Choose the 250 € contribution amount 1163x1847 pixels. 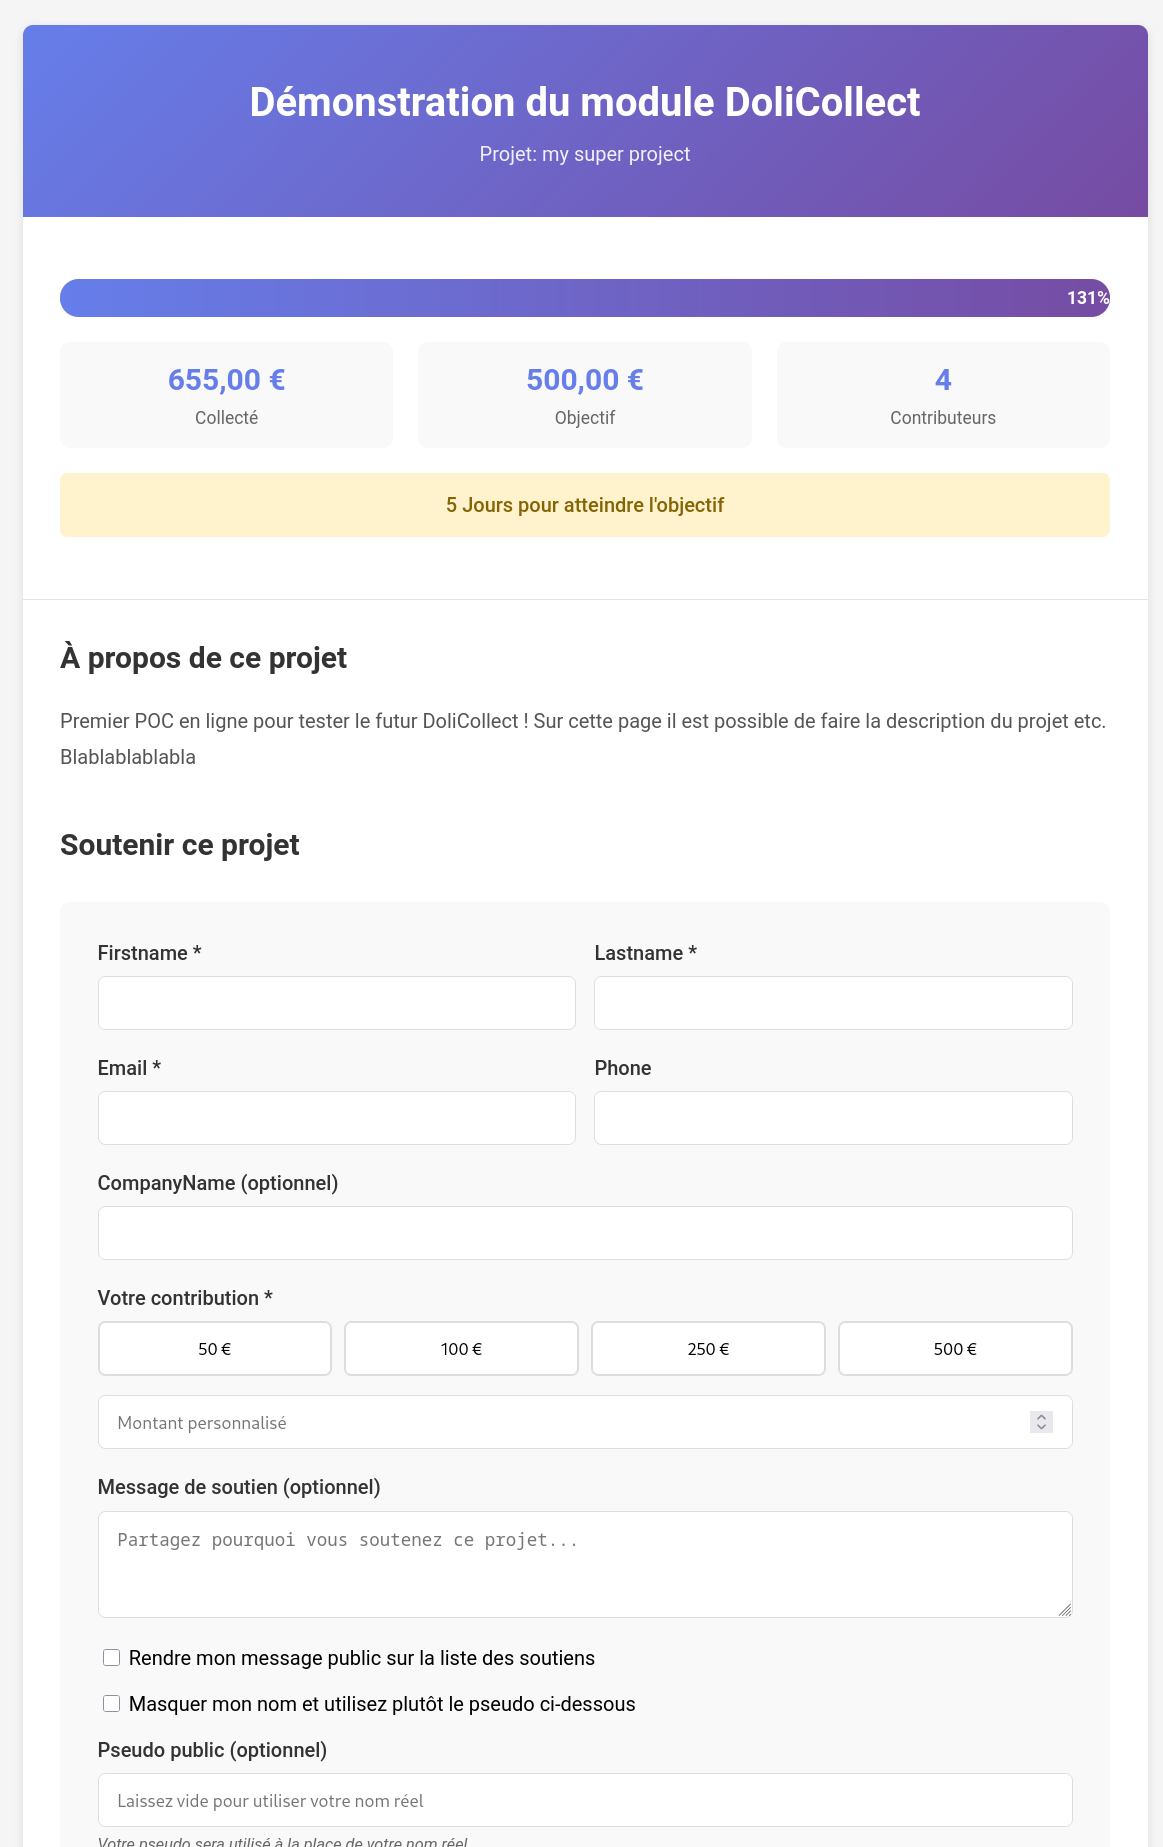click(x=708, y=1349)
